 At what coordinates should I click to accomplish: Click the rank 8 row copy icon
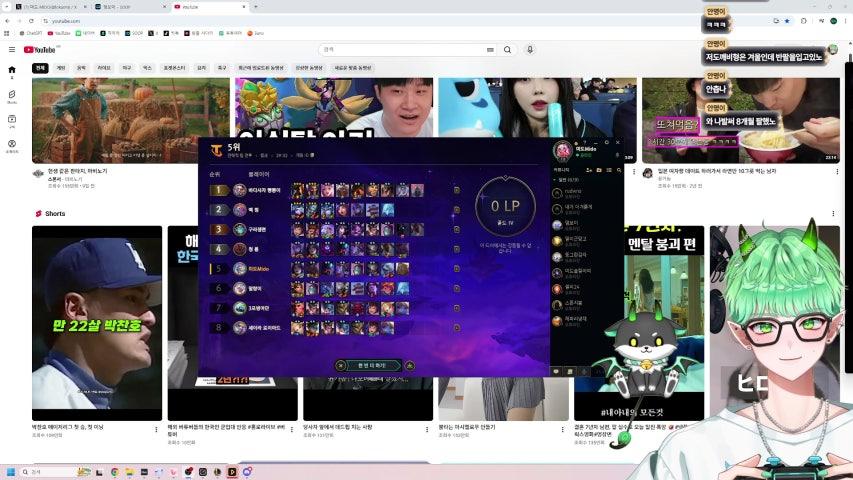(x=457, y=328)
